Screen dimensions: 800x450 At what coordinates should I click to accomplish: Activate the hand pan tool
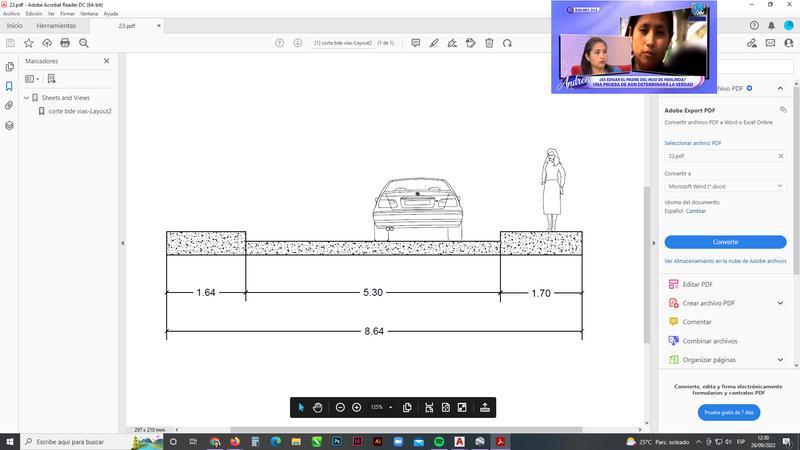click(318, 407)
